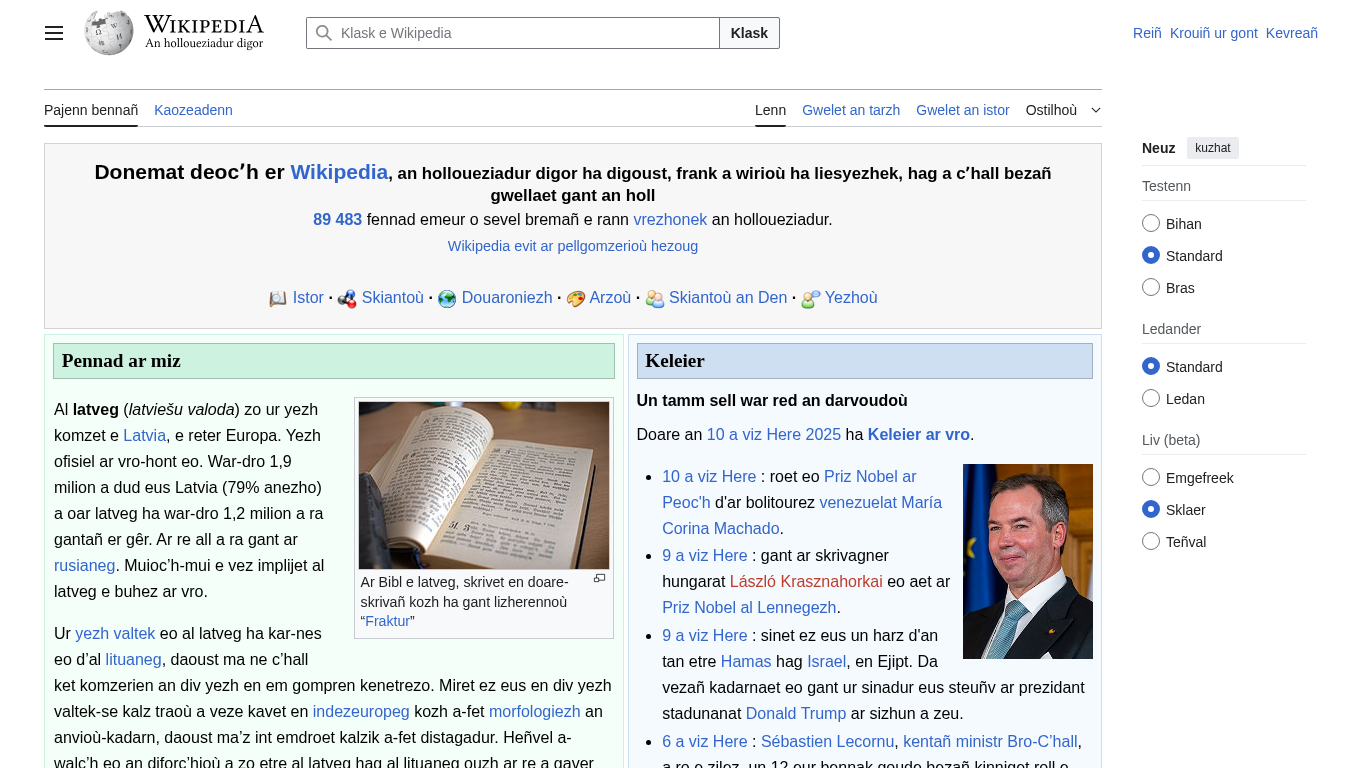The height and width of the screenshot is (768, 1366).
Task: Open the Israel link
Action: pos(826,661)
